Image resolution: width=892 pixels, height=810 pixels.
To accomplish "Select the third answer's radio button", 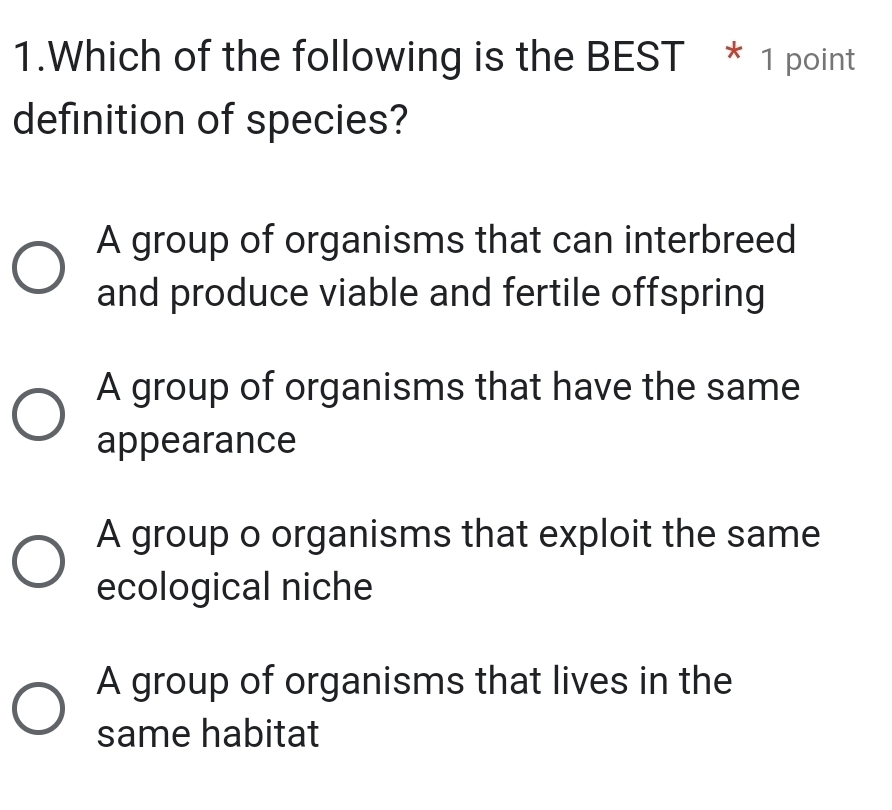I will (37, 561).
